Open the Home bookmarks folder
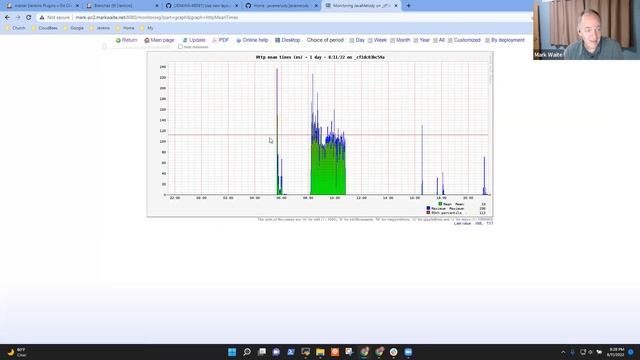640x360 pixels. point(125,28)
